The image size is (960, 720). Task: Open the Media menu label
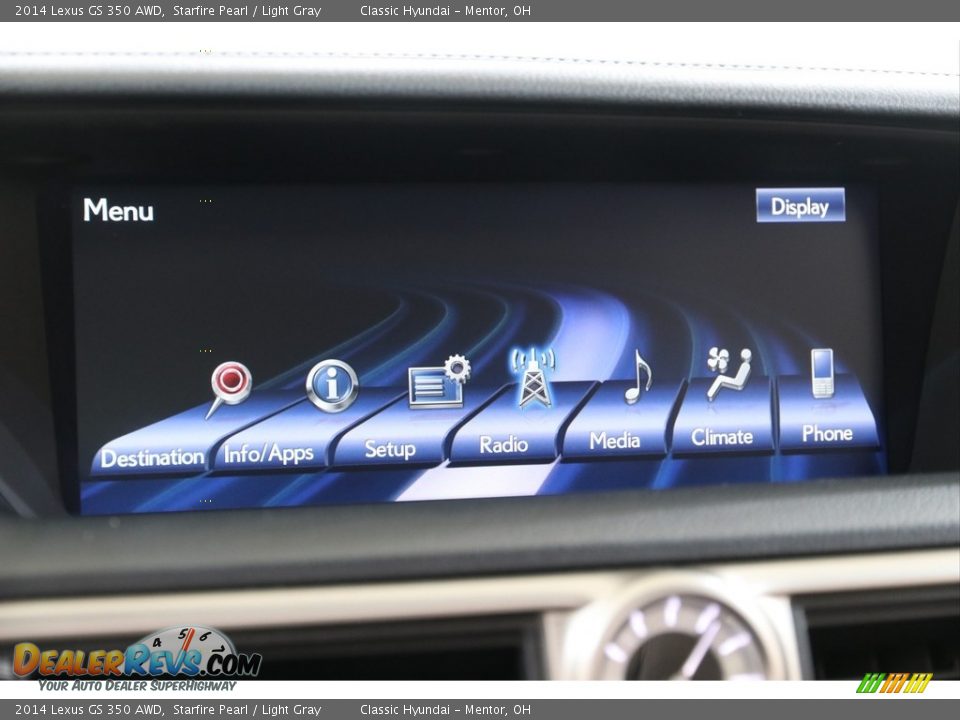[x=615, y=440]
